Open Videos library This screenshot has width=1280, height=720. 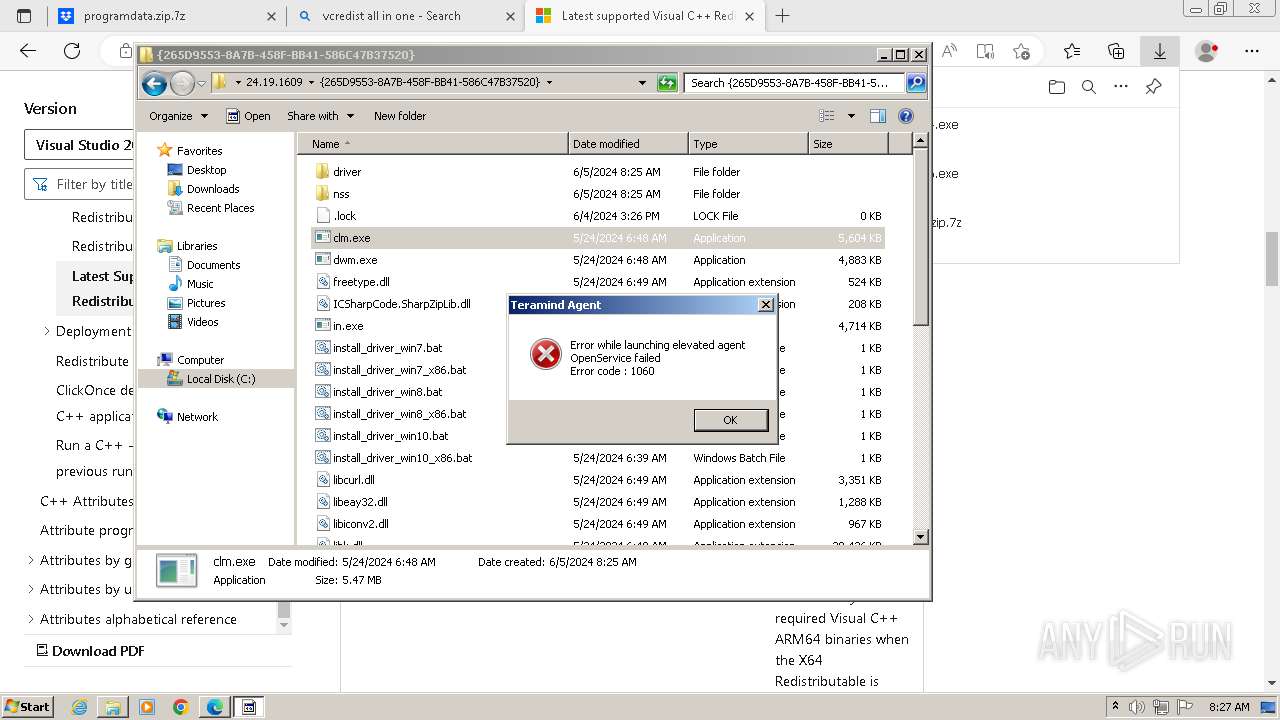(x=202, y=322)
